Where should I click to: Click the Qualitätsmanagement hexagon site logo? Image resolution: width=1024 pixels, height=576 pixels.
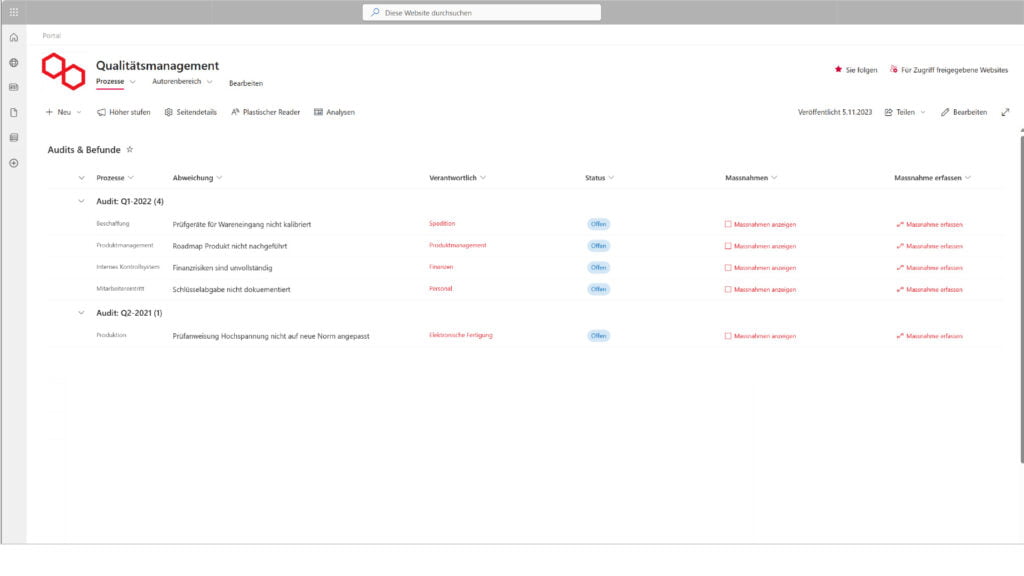point(63,71)
